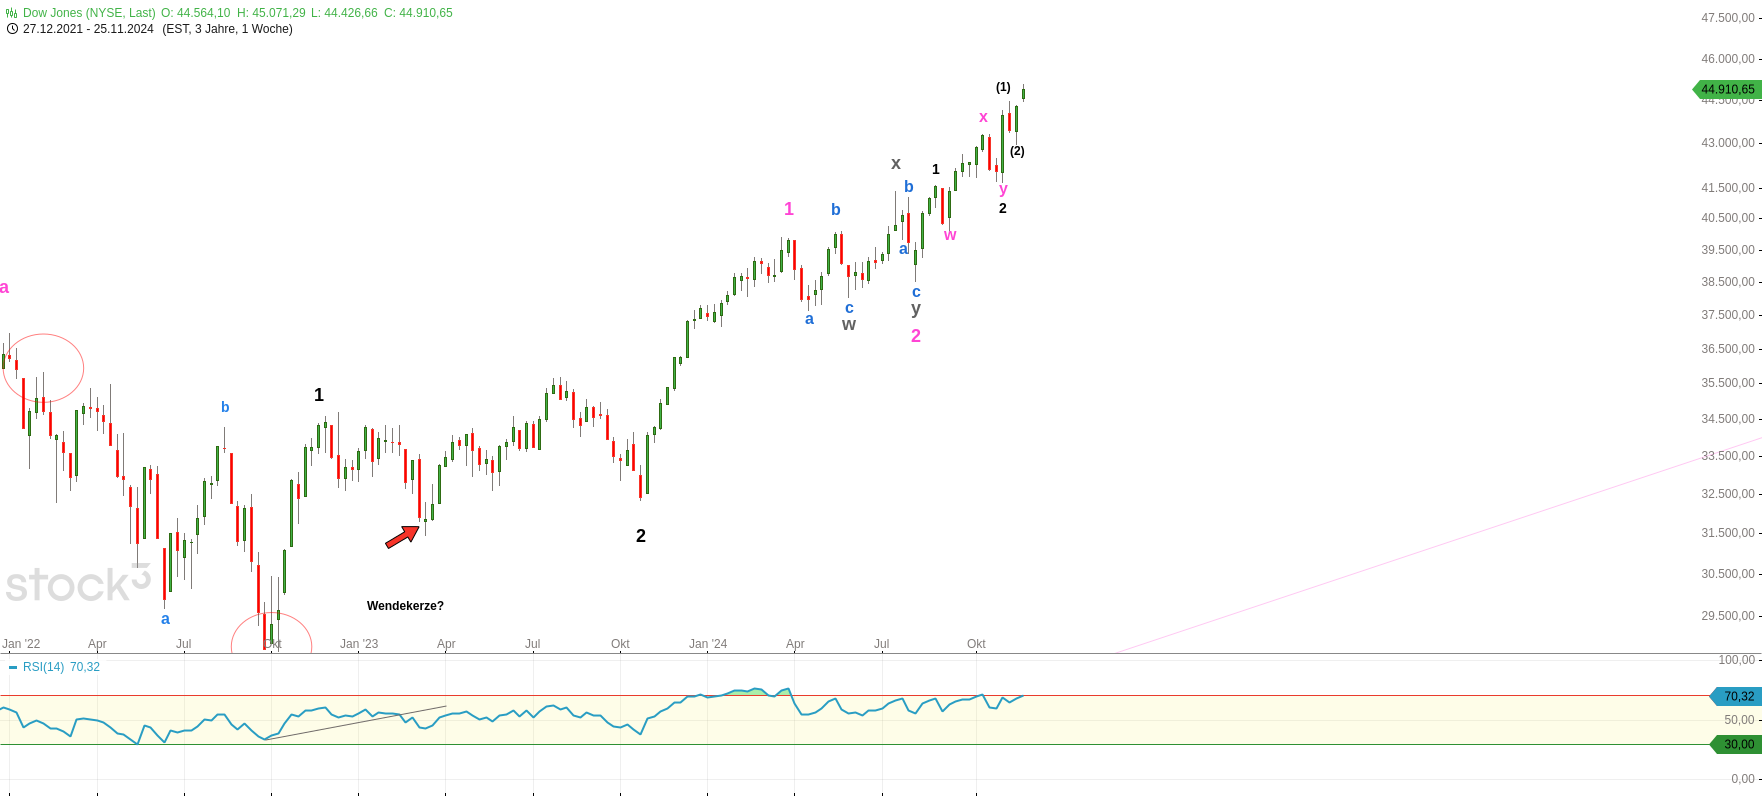Click the 0,00 RSI axis label
The width and height of the screenshot is (1762, 796).
[x=1743, y=779]
